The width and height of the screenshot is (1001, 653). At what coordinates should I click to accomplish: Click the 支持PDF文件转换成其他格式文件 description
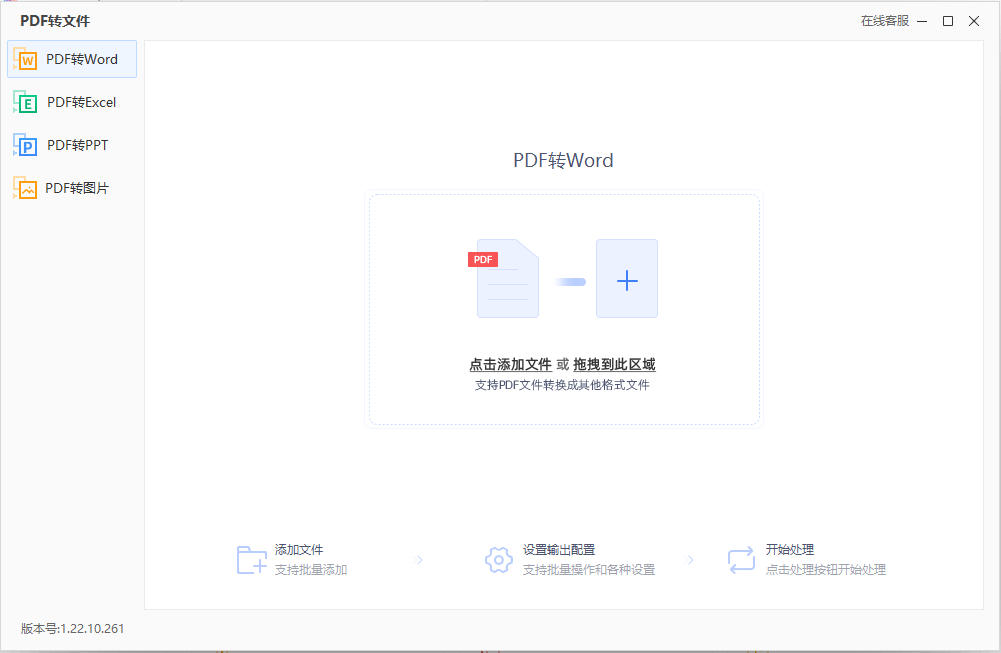coord(562,385)
